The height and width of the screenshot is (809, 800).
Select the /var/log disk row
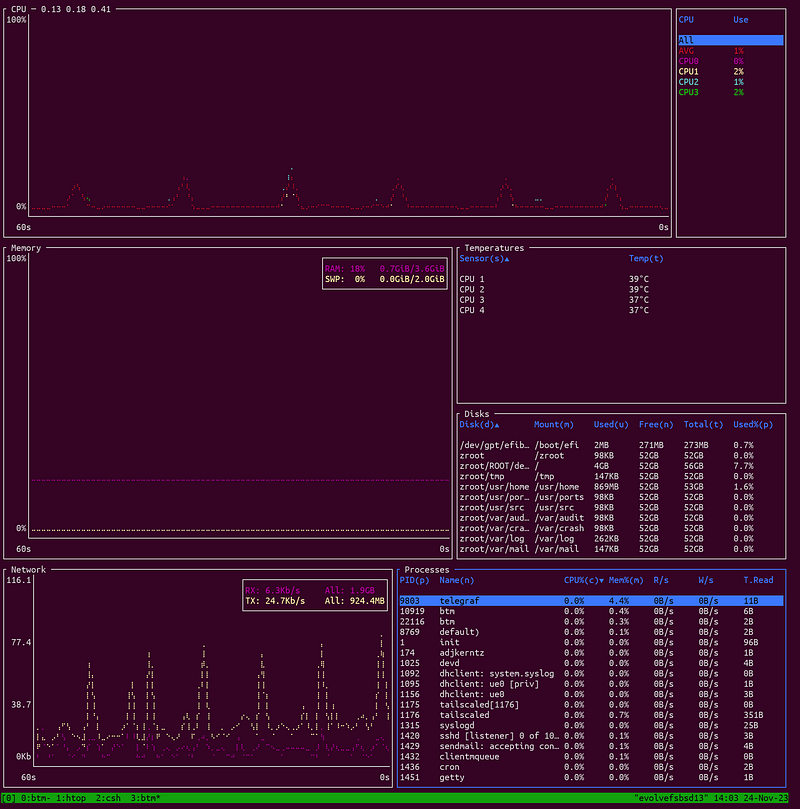coord(621,538)
